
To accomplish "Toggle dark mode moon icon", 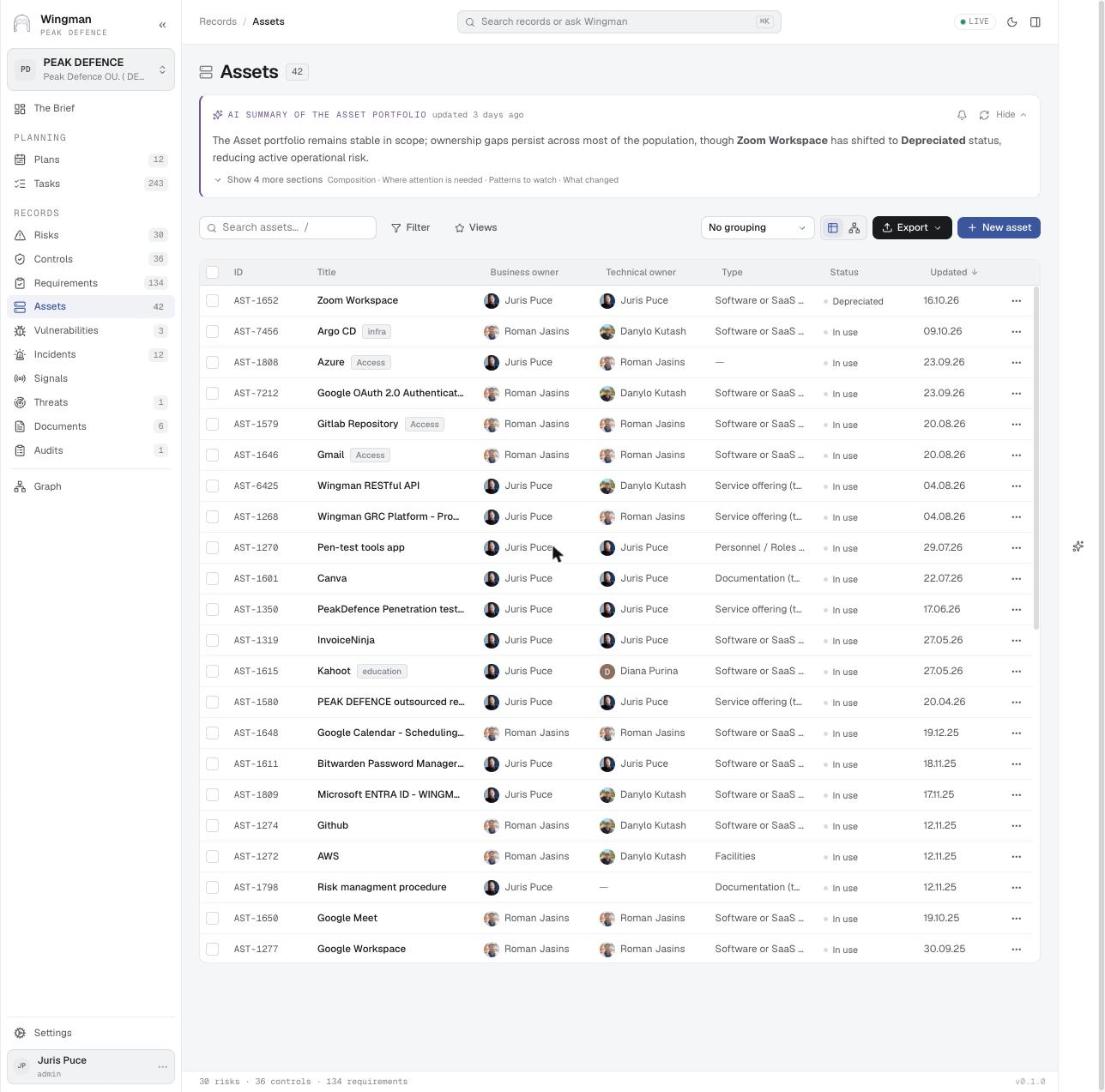I will pyautogui.click(x=1012, y=22).
